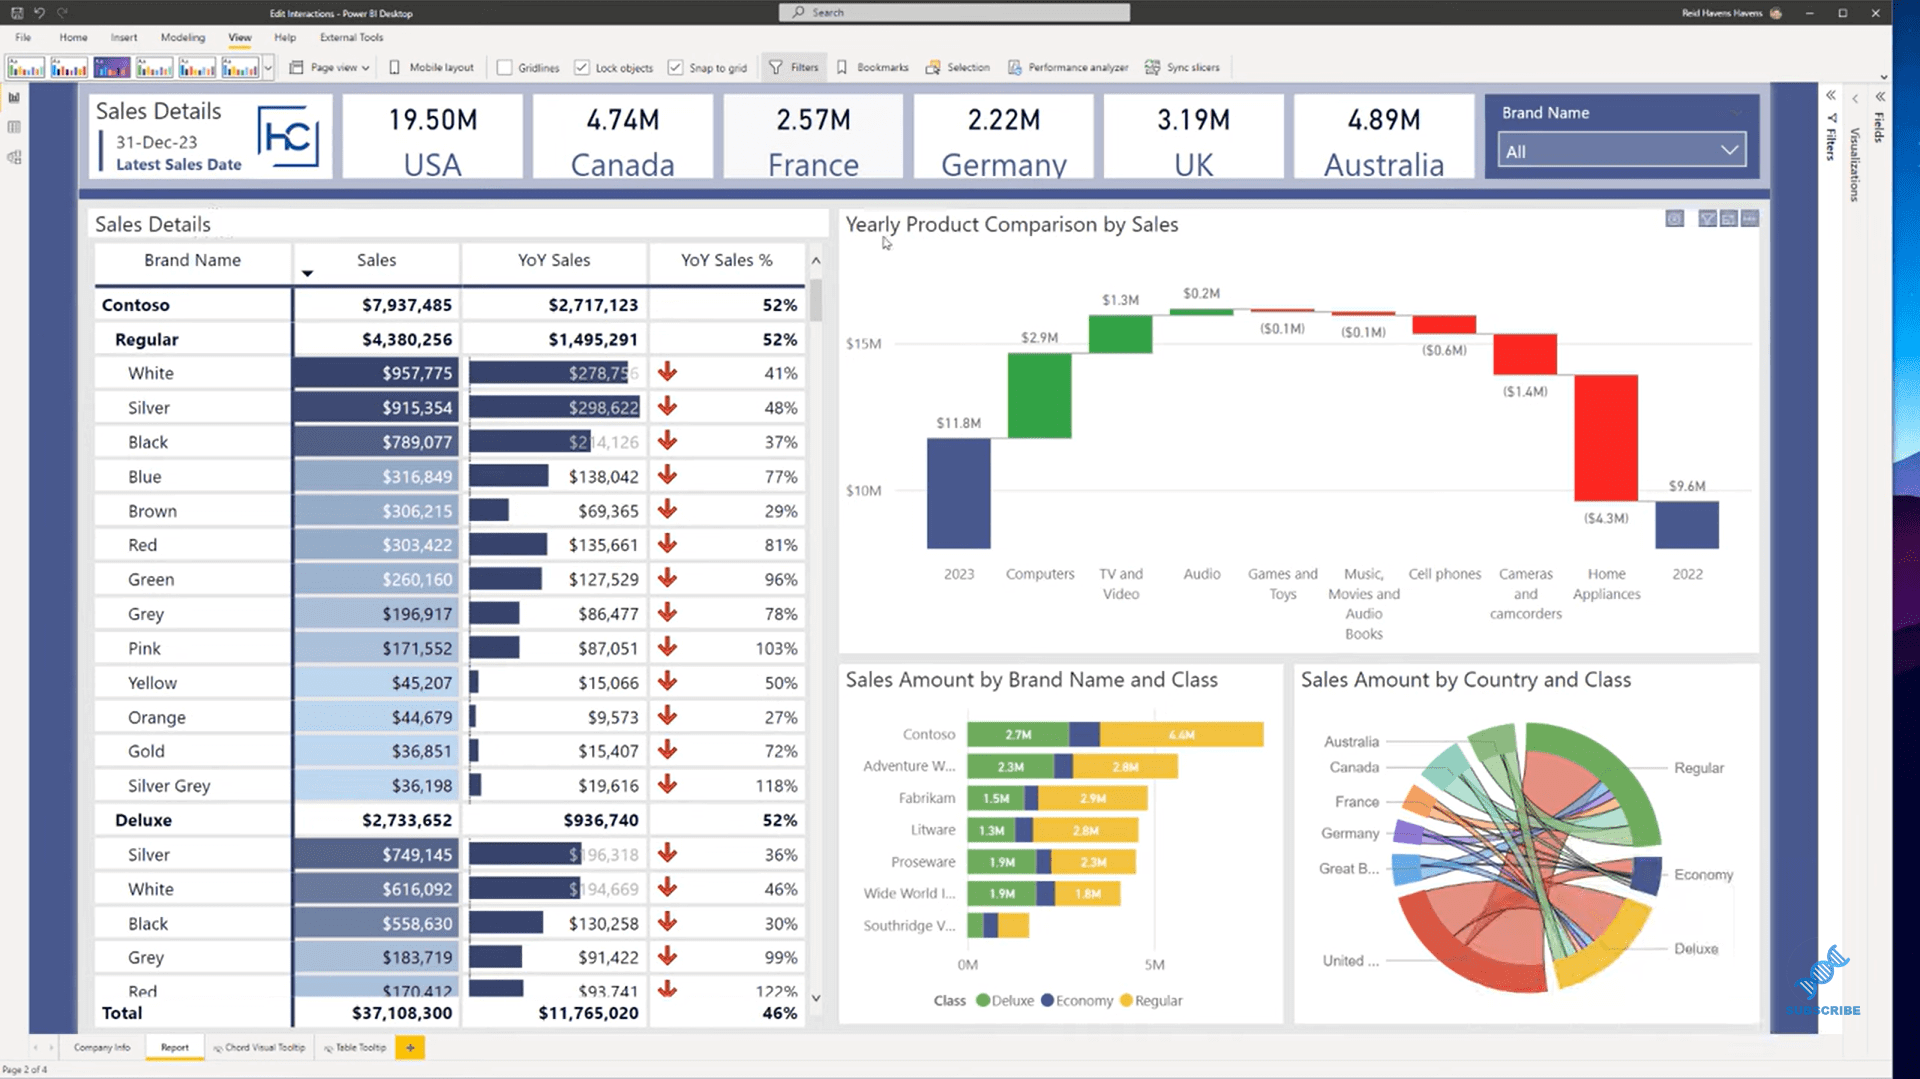Viewport: 1920px width, 1079px height.
Task: Click the table scrollbar up arrow
Action: click(816, 260)
